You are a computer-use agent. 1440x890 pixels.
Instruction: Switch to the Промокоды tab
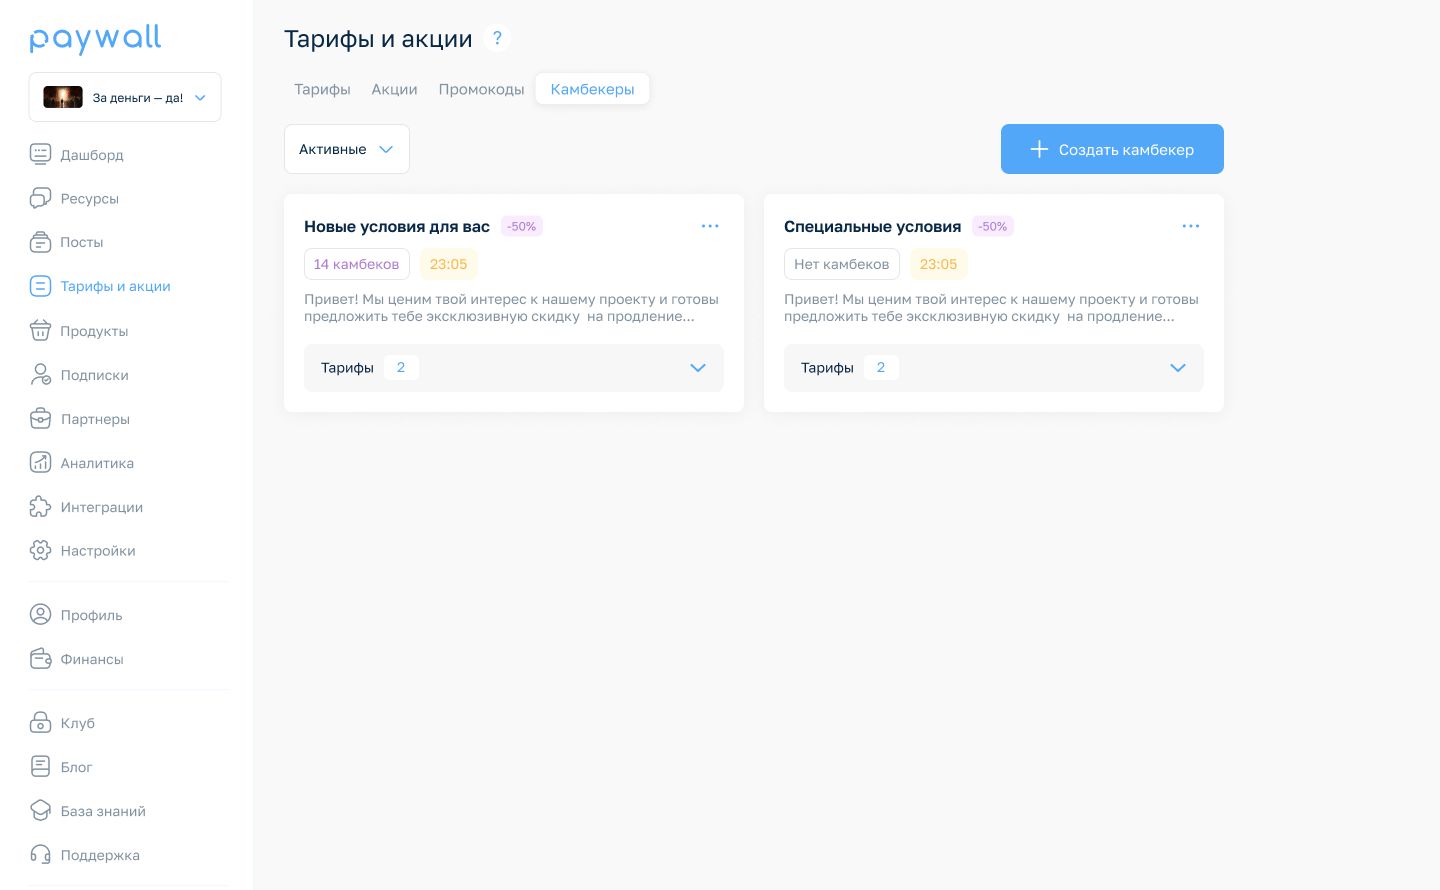tap(481, 89)
